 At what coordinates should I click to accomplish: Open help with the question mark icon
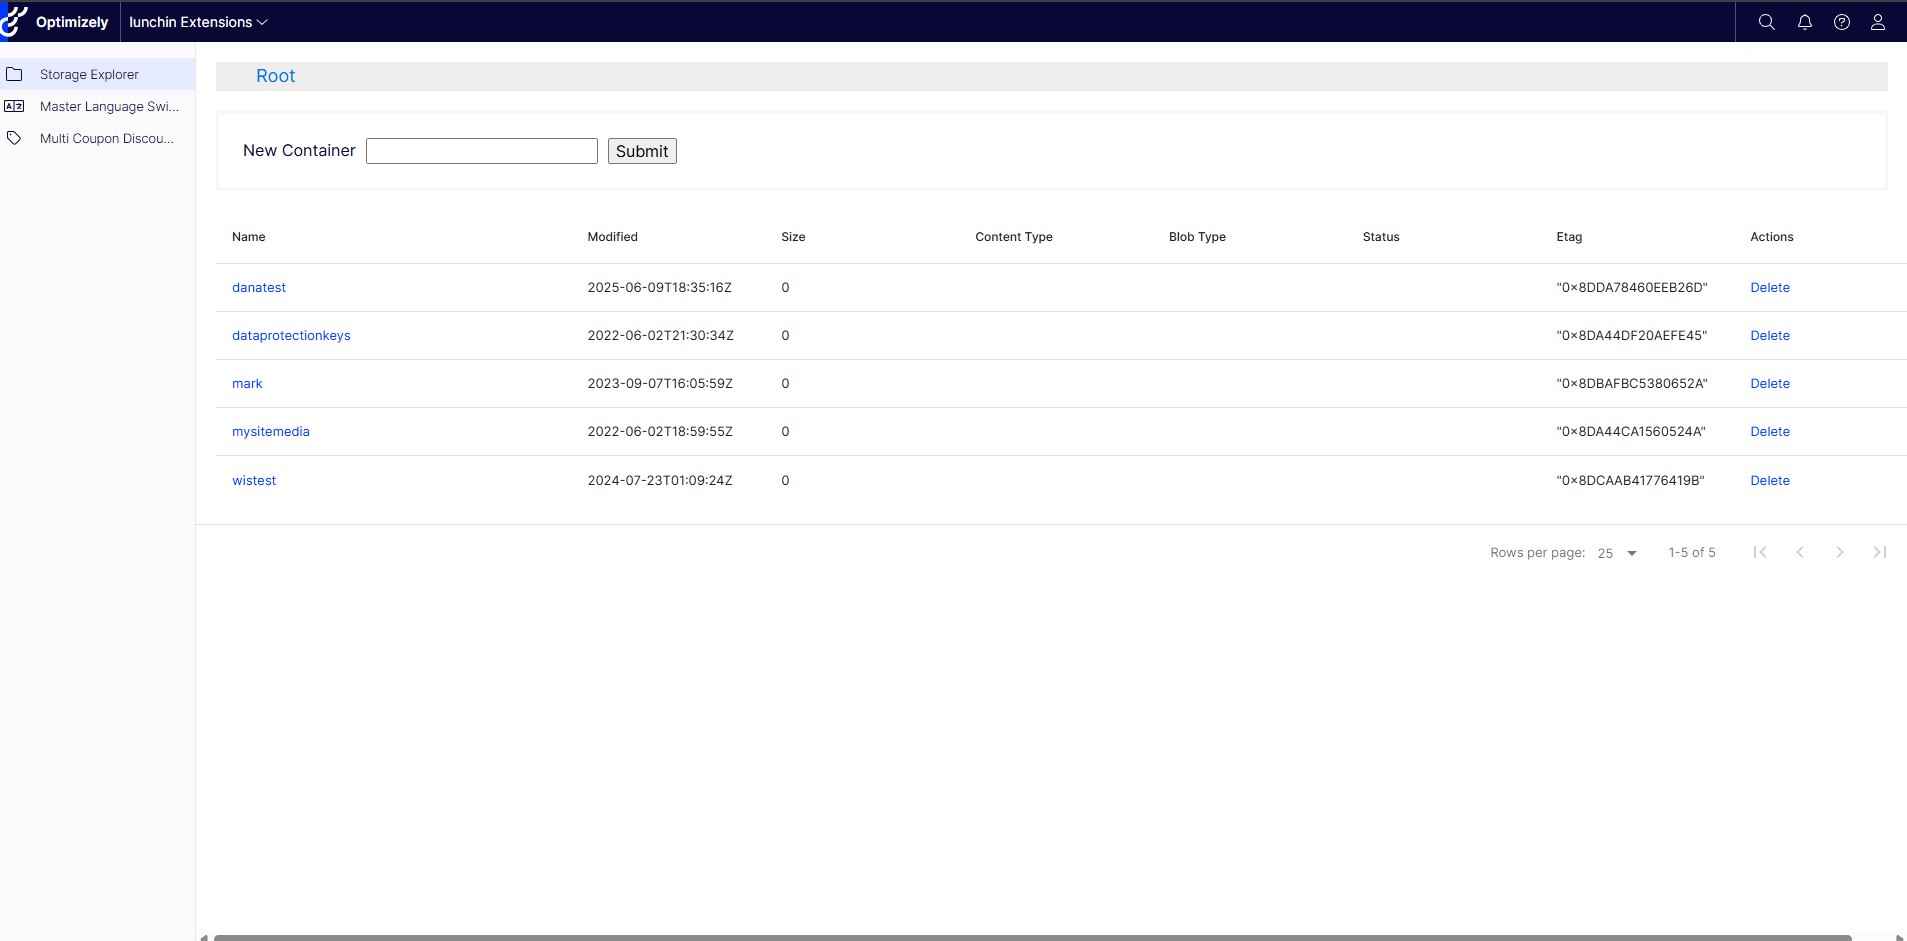coord(1841,21)
